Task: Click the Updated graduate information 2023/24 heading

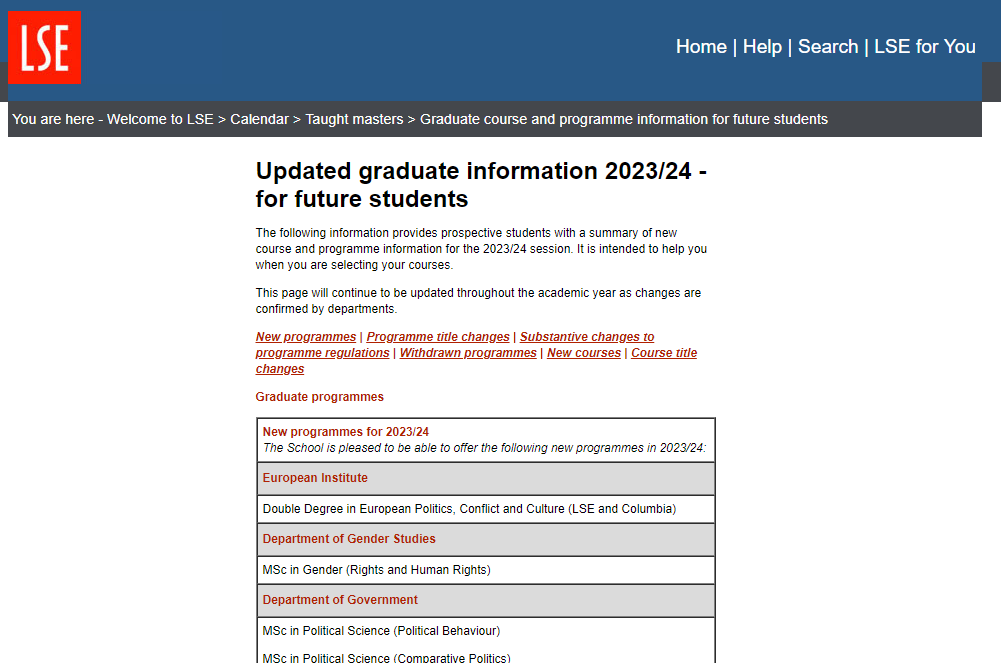Action: [481, 184]
